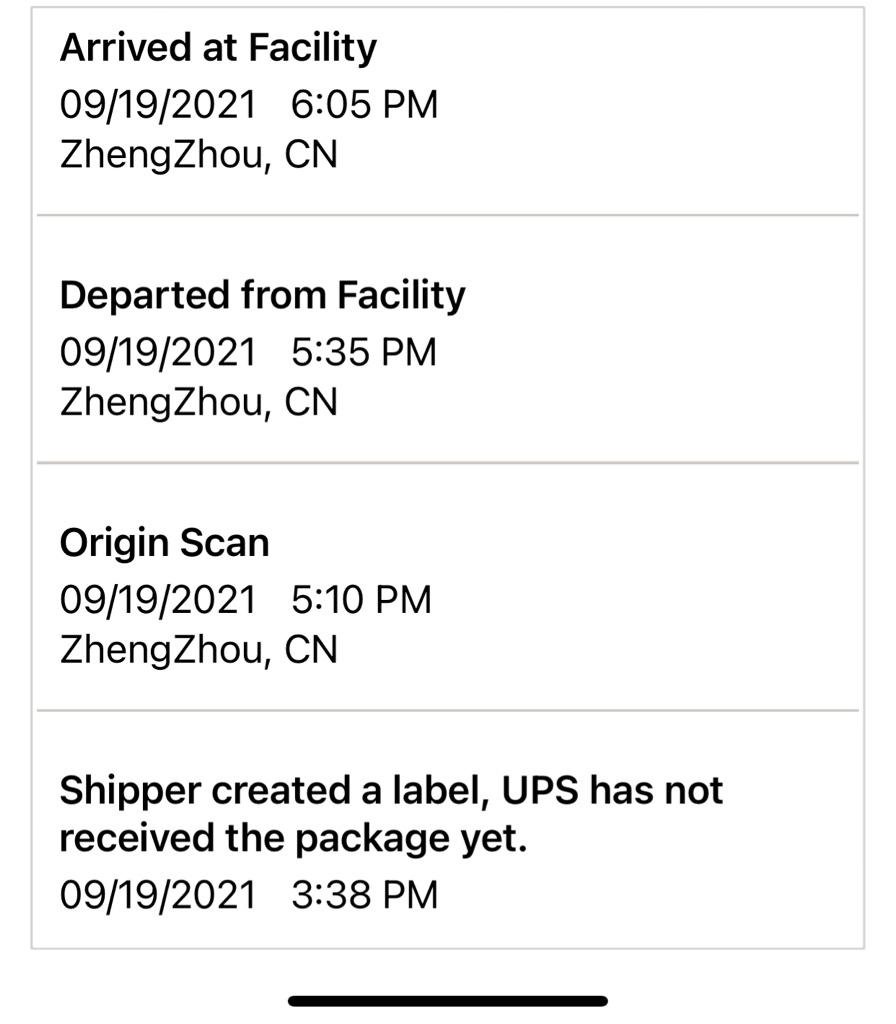Select the 6:05 PM arrival time
This screenshot has width=896, height=1024.
(365, 104)
